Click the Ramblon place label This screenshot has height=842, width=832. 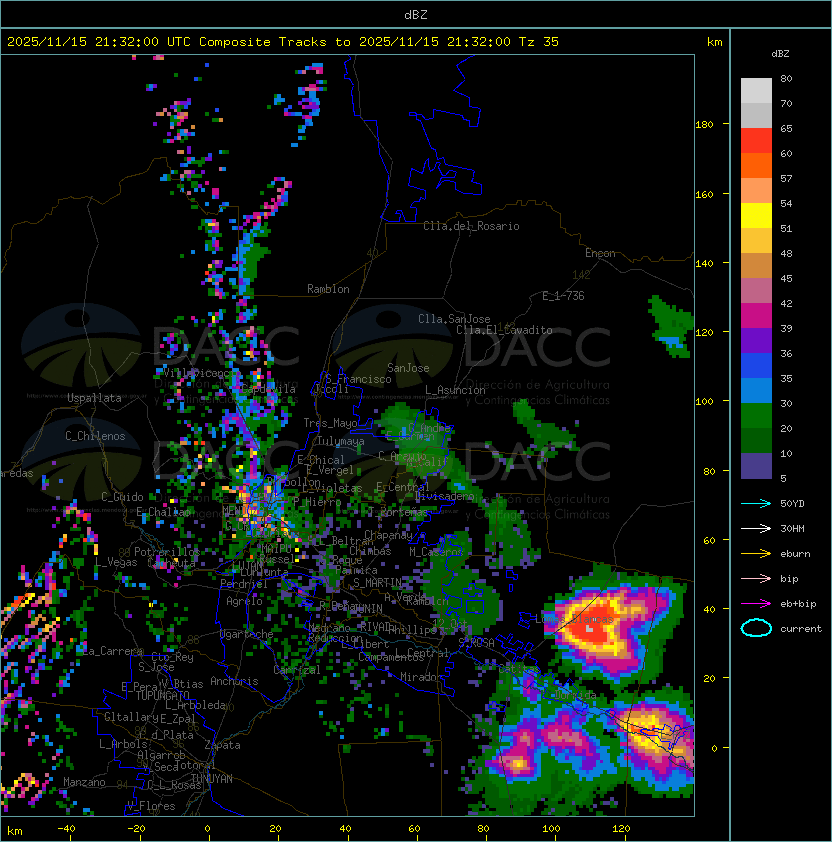point(328,289)
